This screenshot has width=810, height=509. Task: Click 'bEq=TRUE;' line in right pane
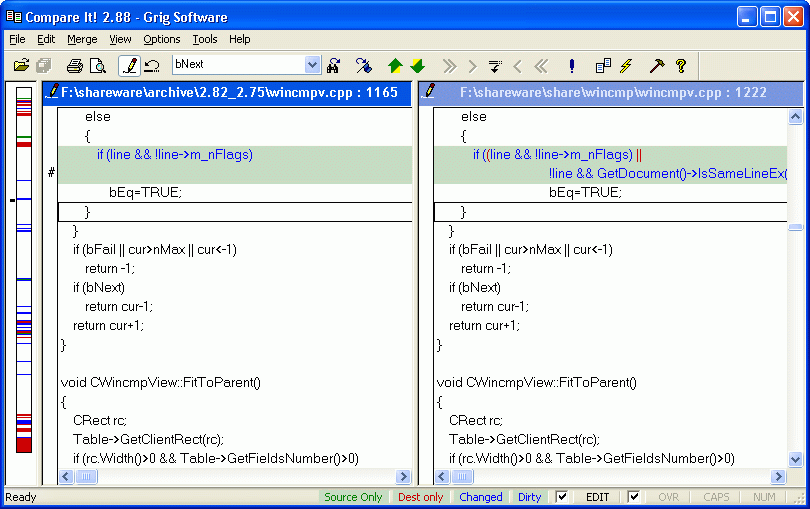pyautogui.click(x=585, y=192)
